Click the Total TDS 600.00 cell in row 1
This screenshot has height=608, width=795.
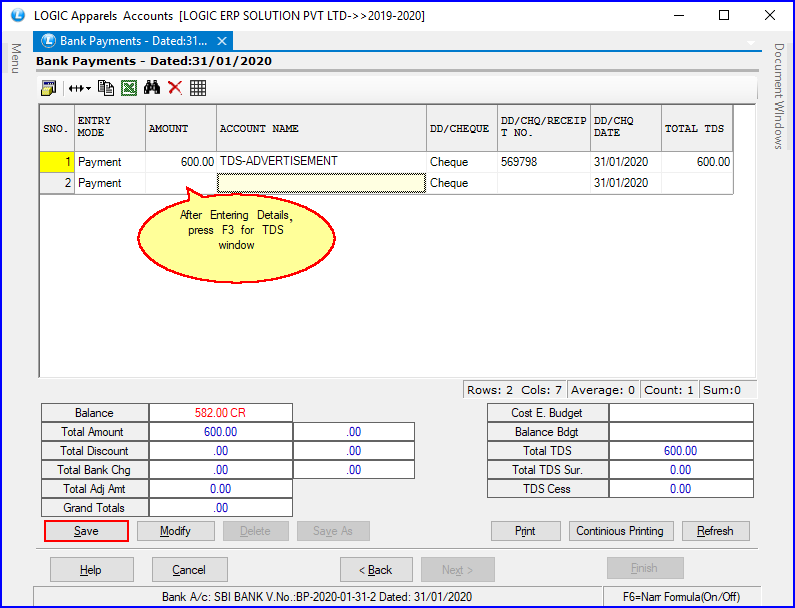click(697, 162)
